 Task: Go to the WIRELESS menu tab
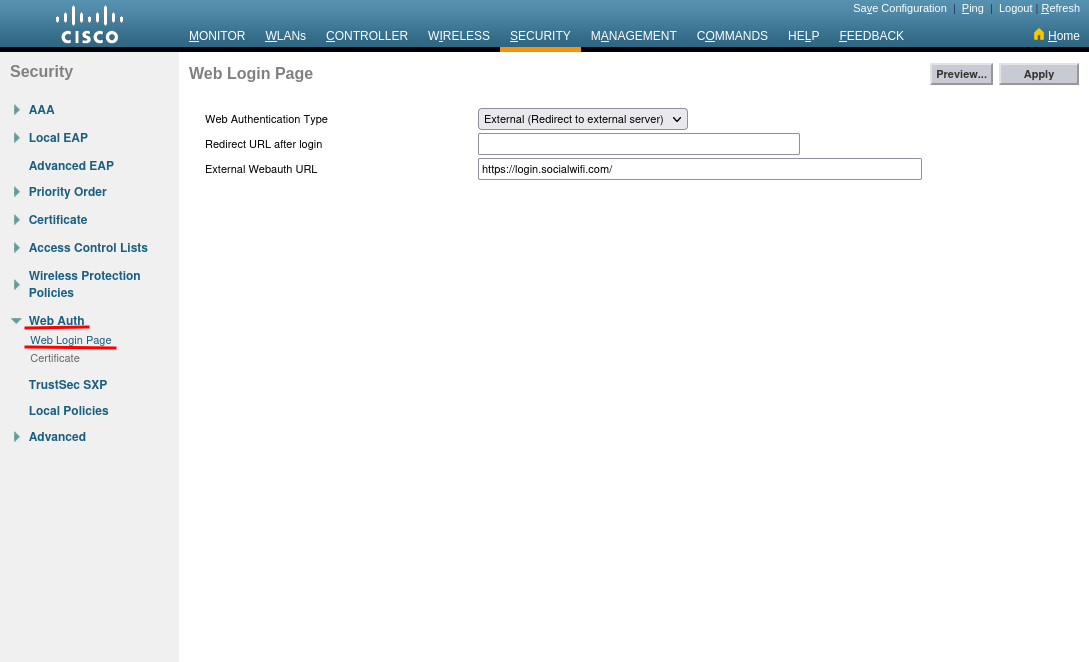[458, 36]
